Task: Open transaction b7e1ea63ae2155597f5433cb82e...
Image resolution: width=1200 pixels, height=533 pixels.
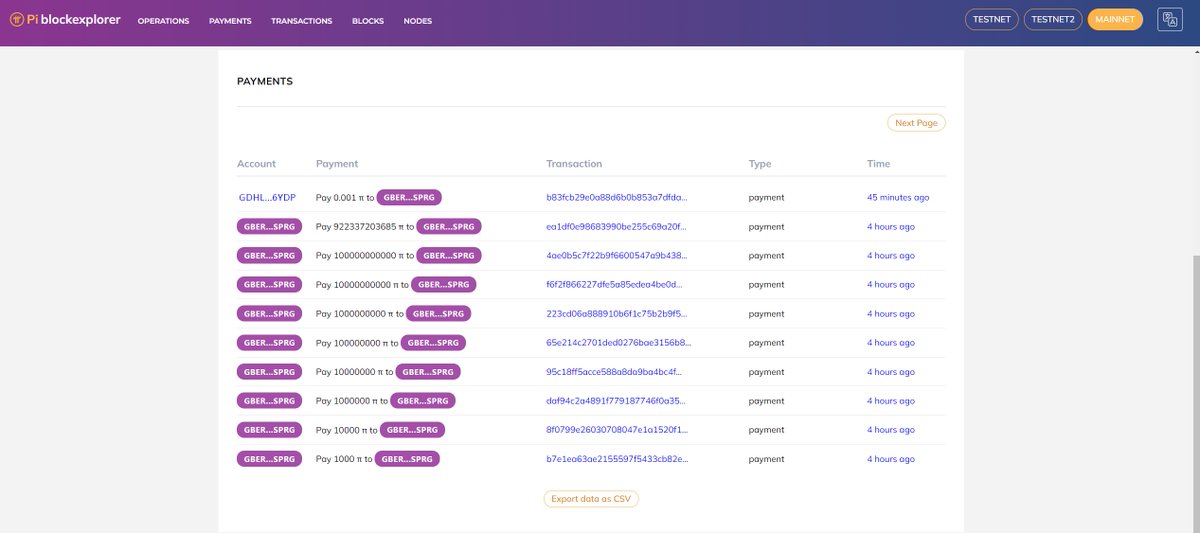Action: 616,459
